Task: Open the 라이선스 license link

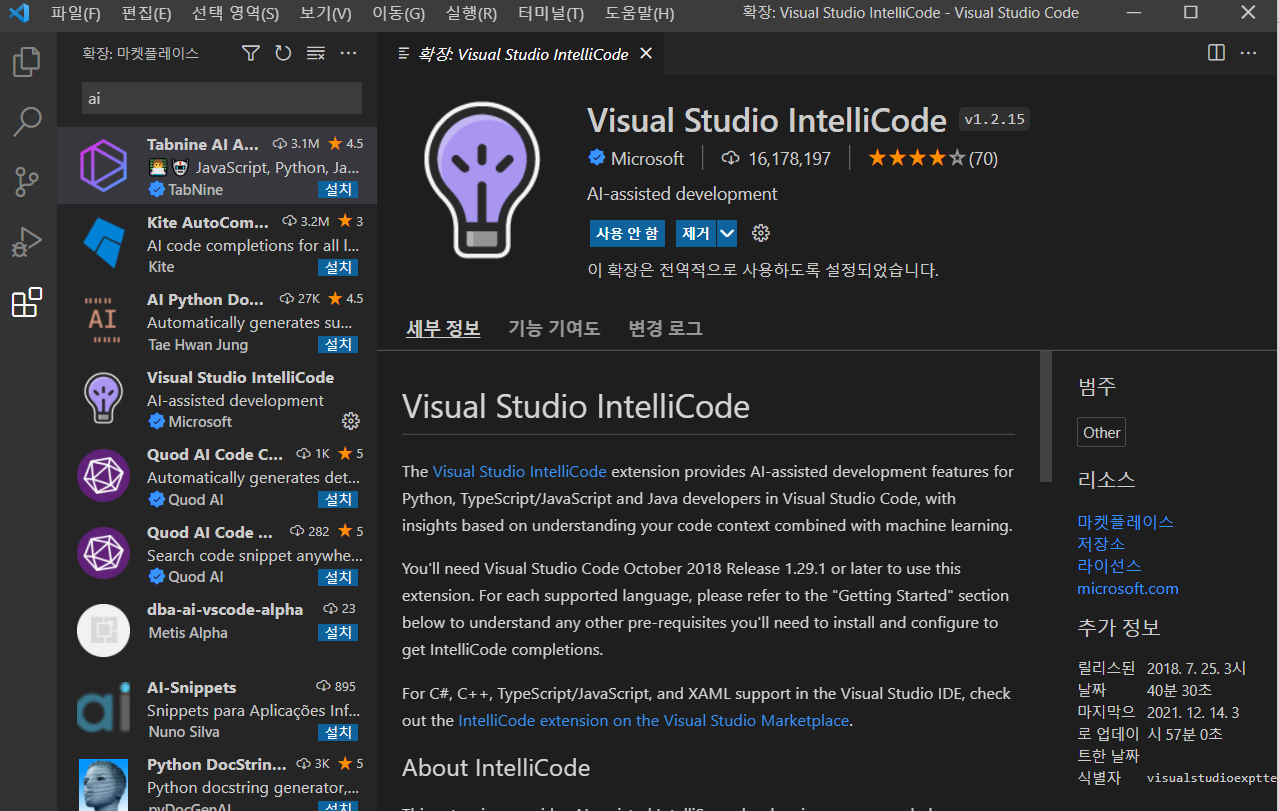Action: (x=1109, y=566)
